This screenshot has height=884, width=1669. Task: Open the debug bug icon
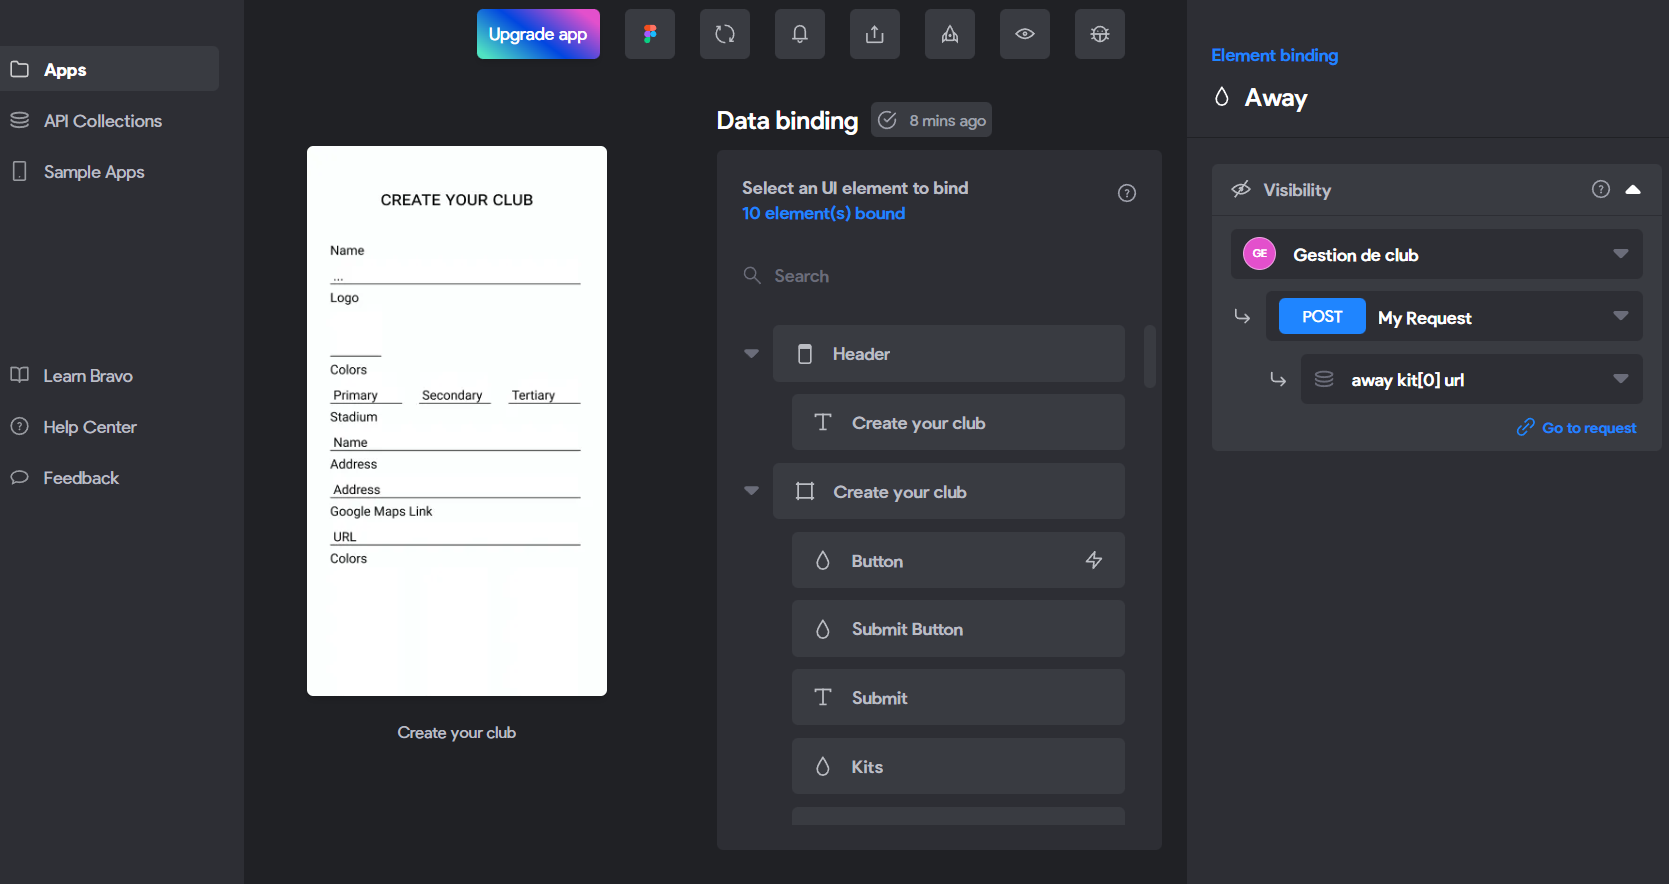[x=1100, y=34]
